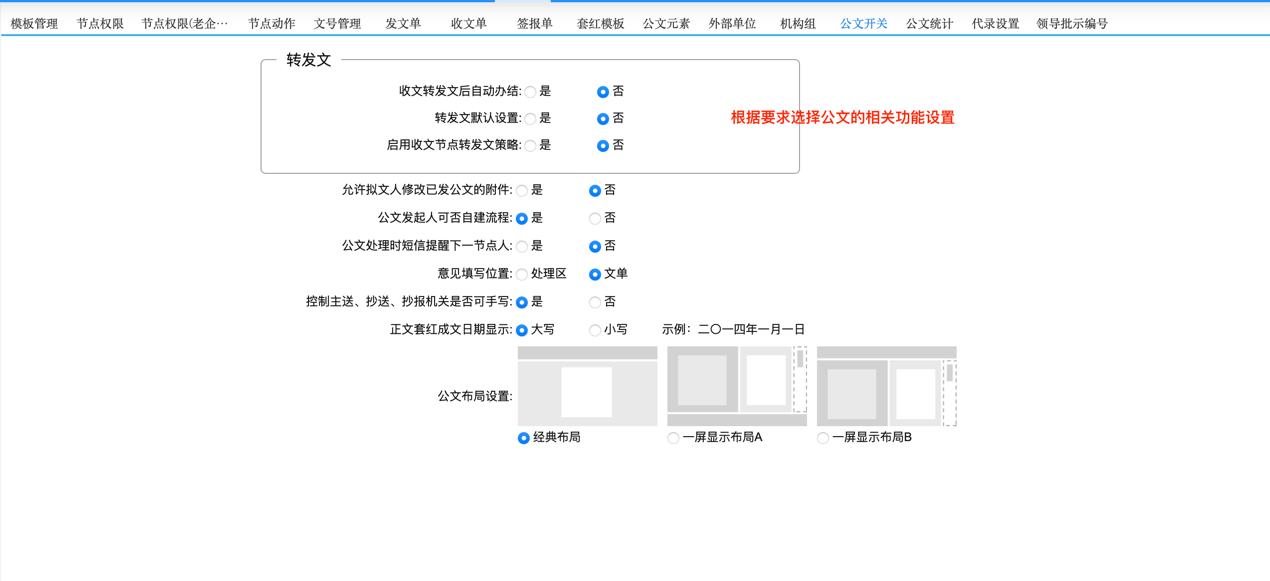Open the 模板管理 tab

click(33, 22)
